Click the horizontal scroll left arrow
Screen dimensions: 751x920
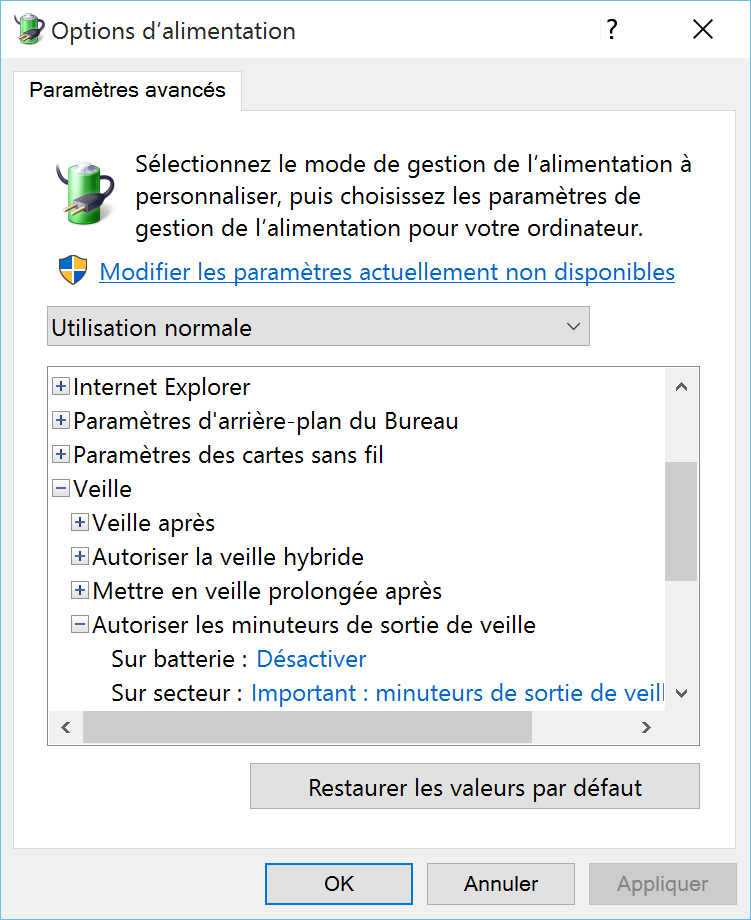(66, 729)
